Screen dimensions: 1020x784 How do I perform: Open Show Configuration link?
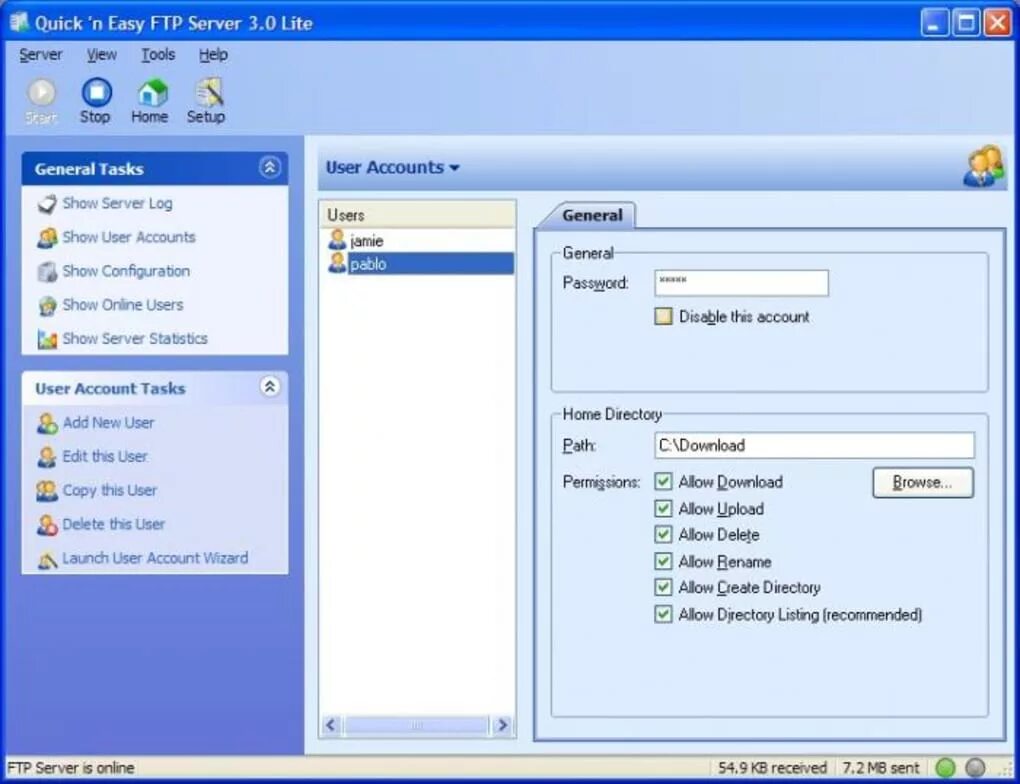tap(126, 271)
